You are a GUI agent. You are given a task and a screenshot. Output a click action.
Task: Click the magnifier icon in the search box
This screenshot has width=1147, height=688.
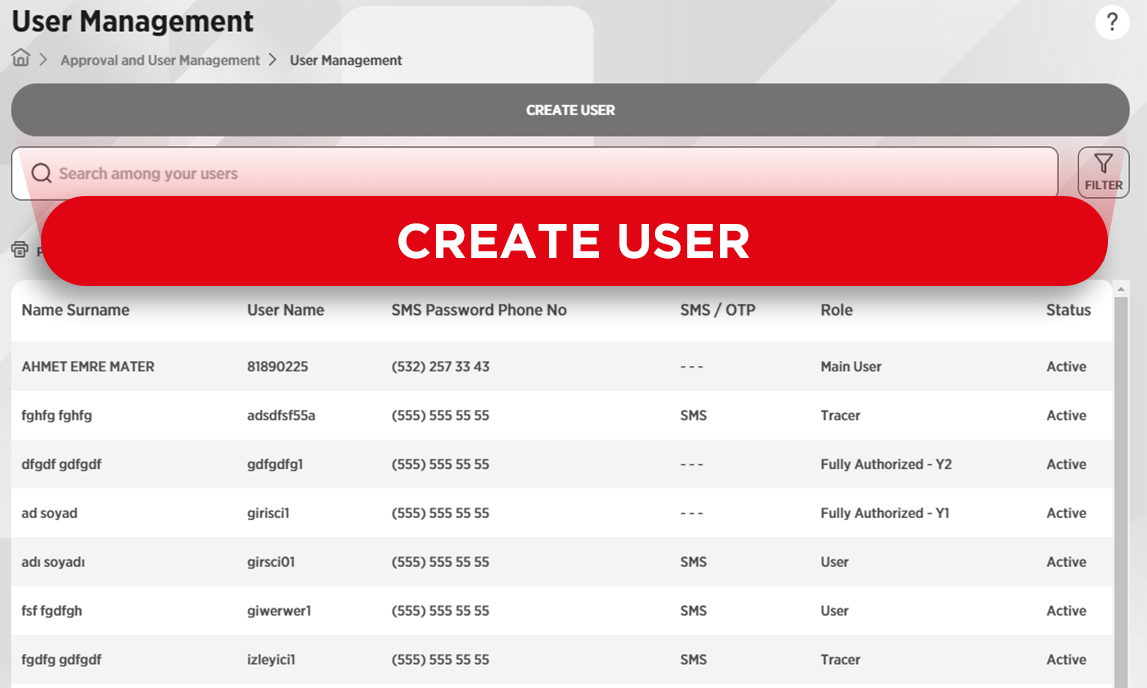pos(41,174)
